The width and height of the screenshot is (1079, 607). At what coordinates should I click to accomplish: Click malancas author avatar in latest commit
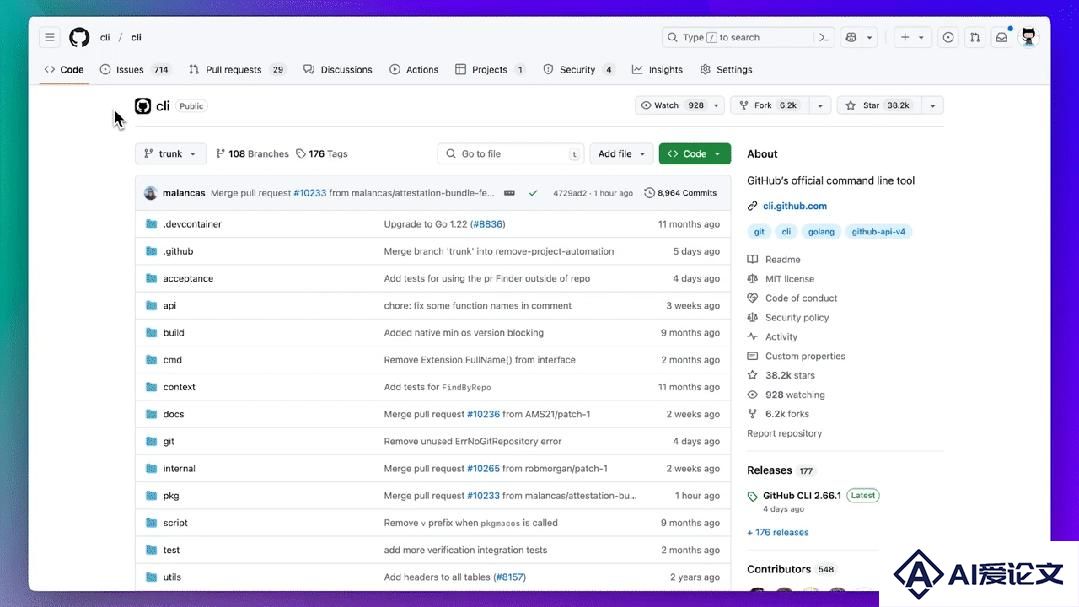coord(150,193)
